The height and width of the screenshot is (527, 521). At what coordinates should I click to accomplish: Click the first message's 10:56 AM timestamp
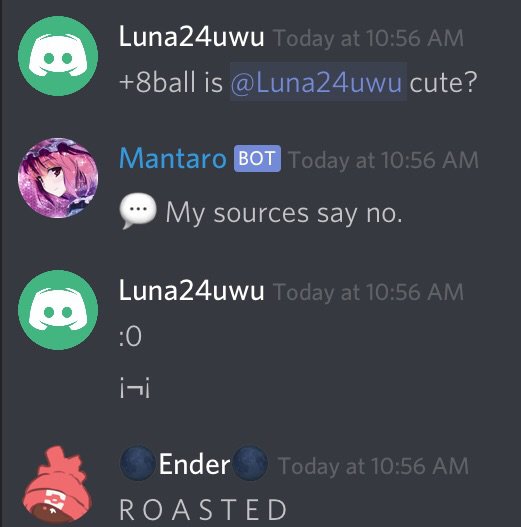(x=369, y=38)
